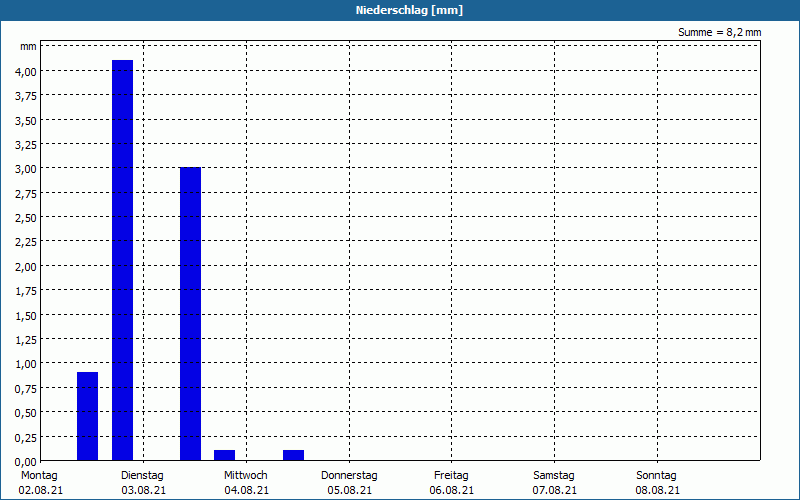Viewport: 800px width, 500px height.
Task: Click the date 08.08.21
Action: point(658,490)
